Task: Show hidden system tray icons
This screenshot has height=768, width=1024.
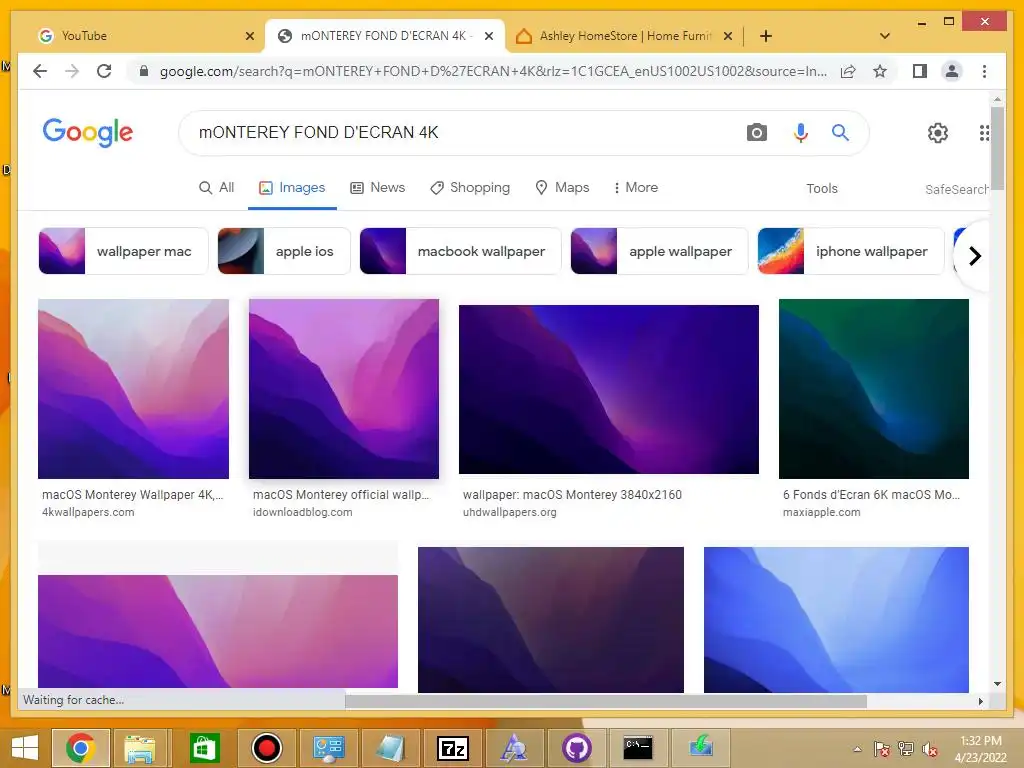Action: pos(857,749)
